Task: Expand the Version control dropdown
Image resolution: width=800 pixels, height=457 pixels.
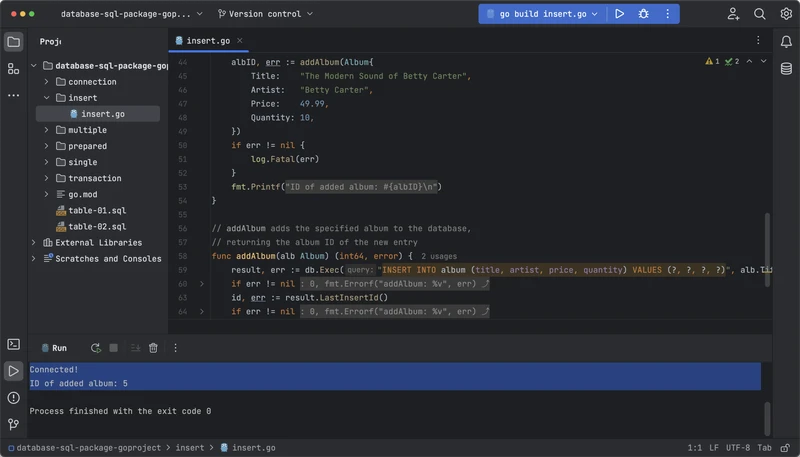Action: 265,14
